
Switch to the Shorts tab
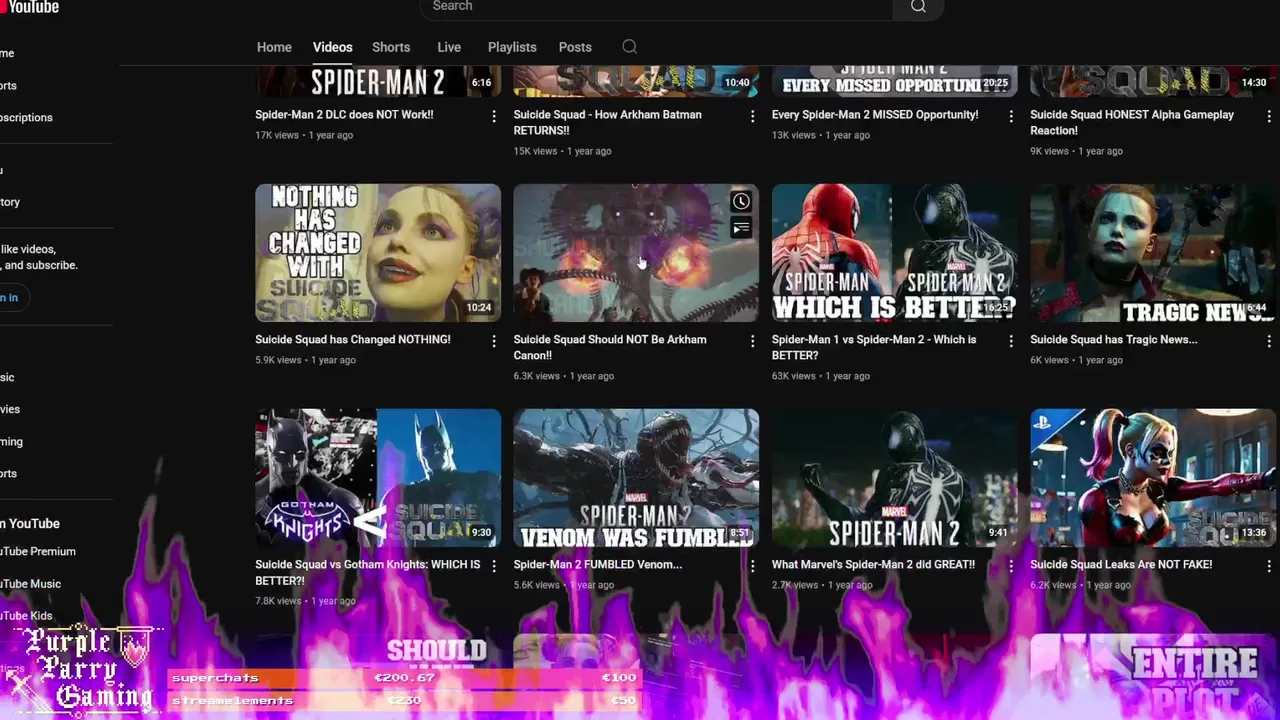(391, 47)
